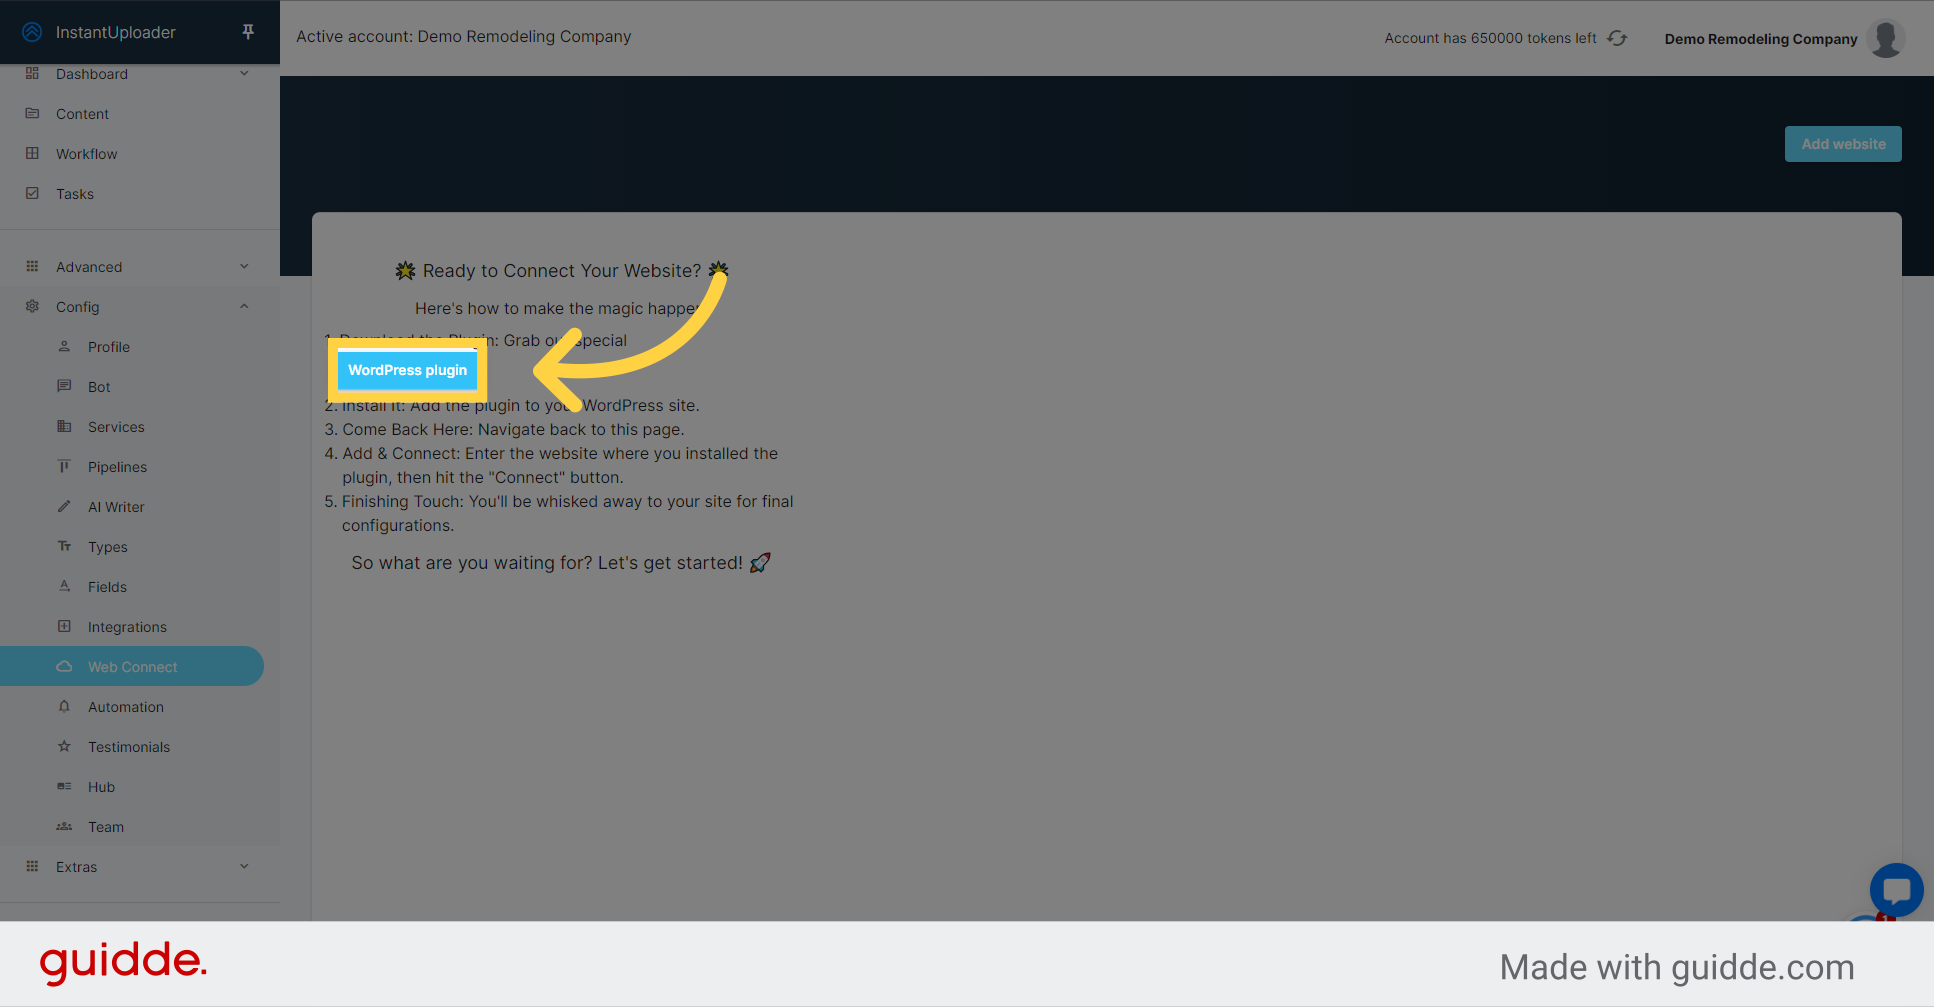1934x1007 pixels.
Task: Click the Automation bell icon
Action: click(x=64, y=706)
